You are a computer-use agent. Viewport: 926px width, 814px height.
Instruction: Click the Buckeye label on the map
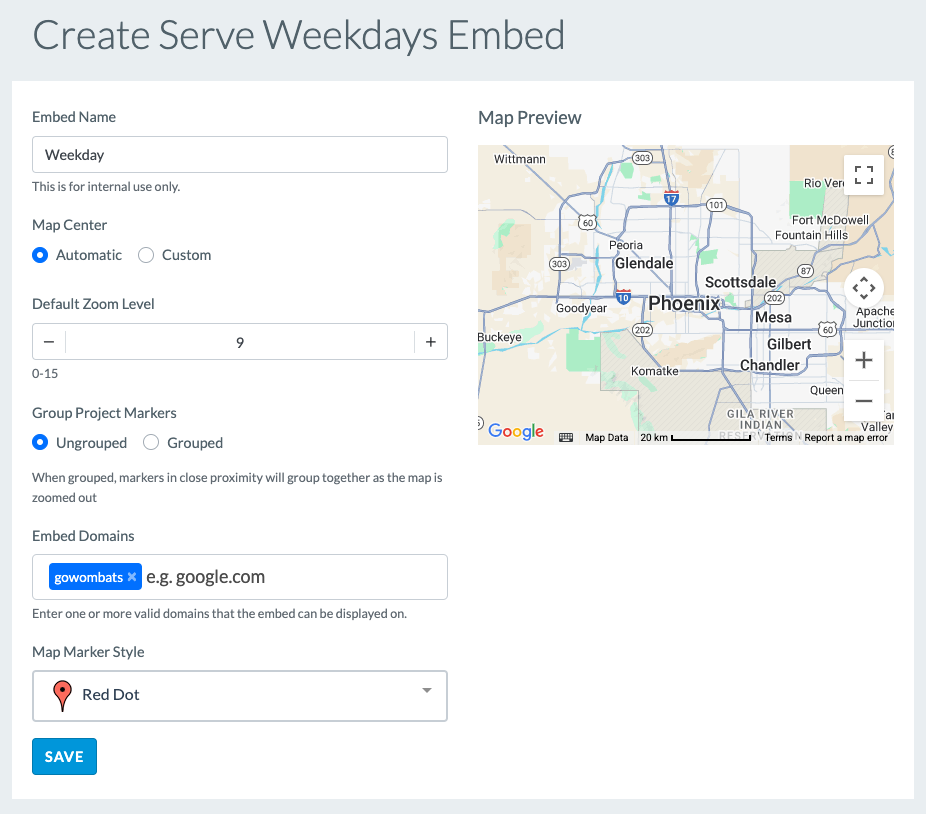click(x=500, y=337)
